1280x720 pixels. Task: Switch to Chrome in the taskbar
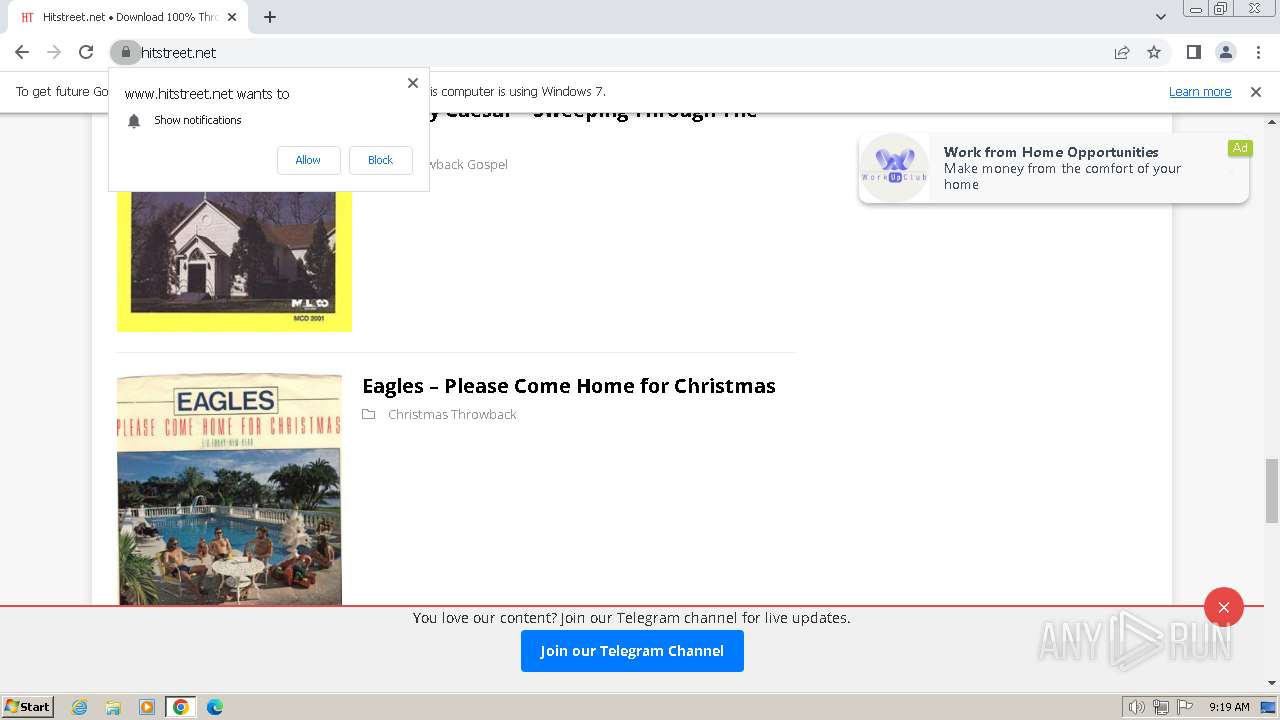181,707
